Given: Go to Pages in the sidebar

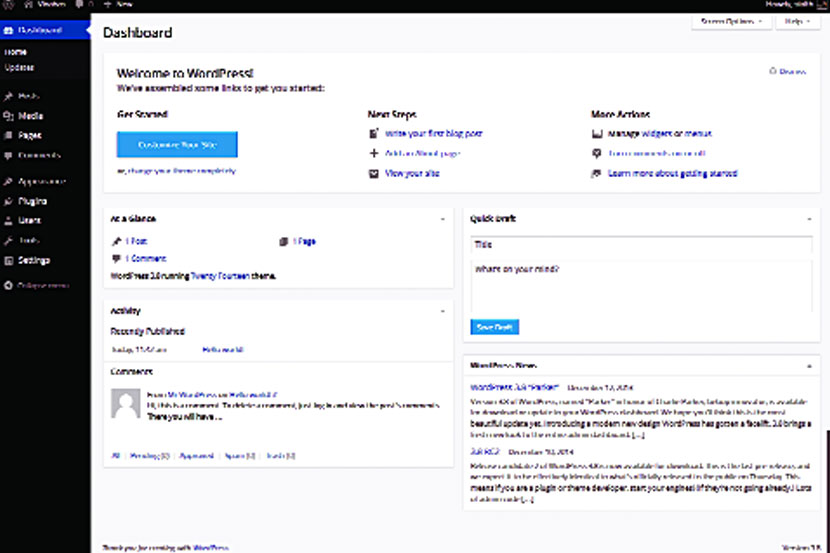Looking at the screenshot, I should 30,135.
